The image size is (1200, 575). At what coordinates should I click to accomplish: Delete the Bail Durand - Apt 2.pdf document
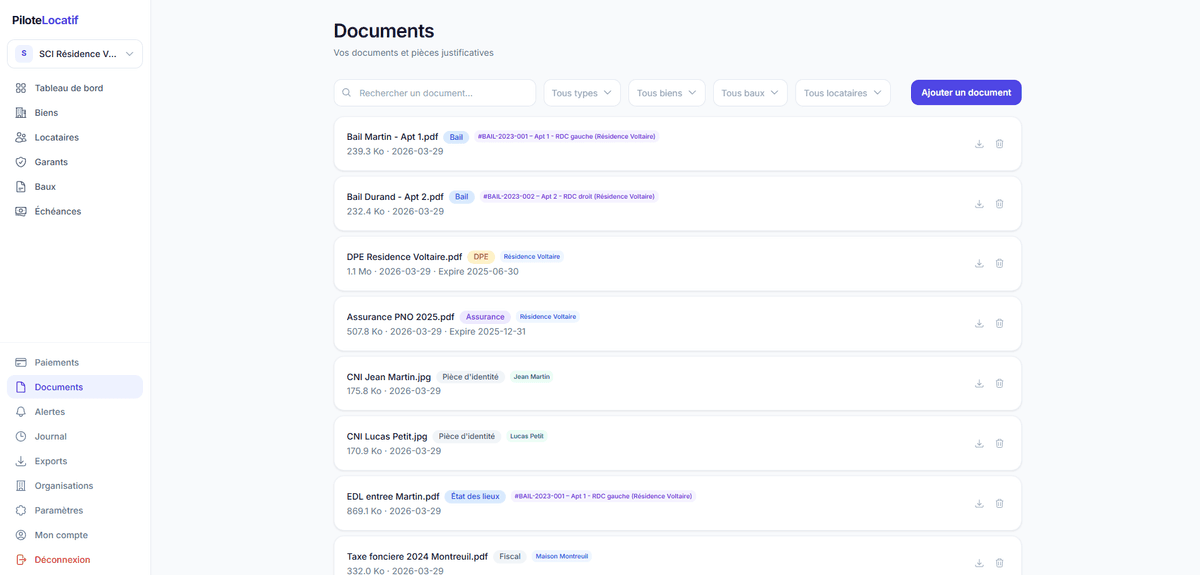[999, 204]
